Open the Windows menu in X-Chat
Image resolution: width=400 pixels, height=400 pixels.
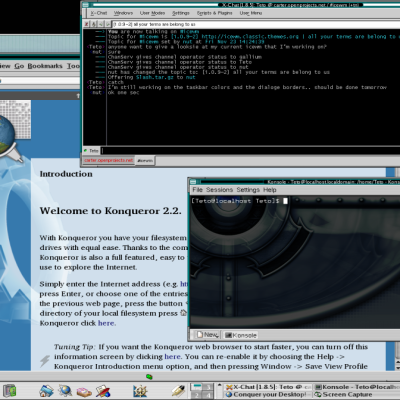tap(123, 13)
